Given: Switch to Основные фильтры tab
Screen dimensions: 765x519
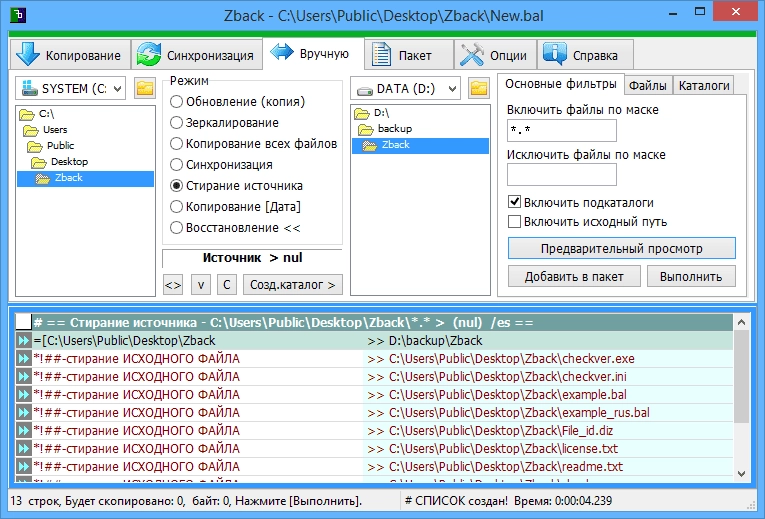Looking at the screenshot, I should 561,84.
